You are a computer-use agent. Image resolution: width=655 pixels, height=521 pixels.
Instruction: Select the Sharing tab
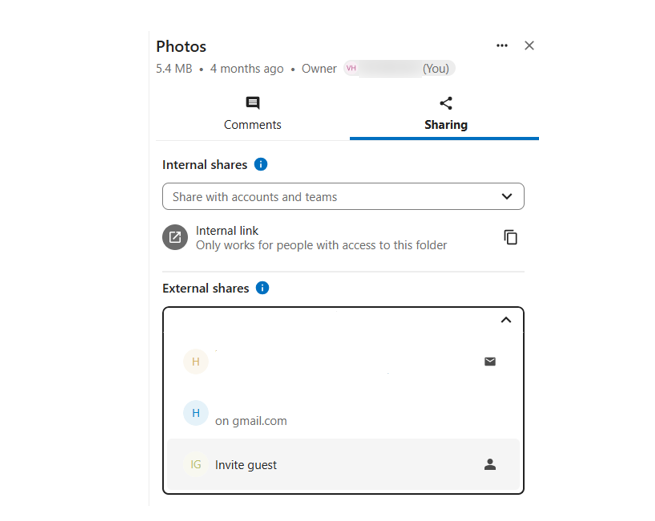[x=445, y=114]
